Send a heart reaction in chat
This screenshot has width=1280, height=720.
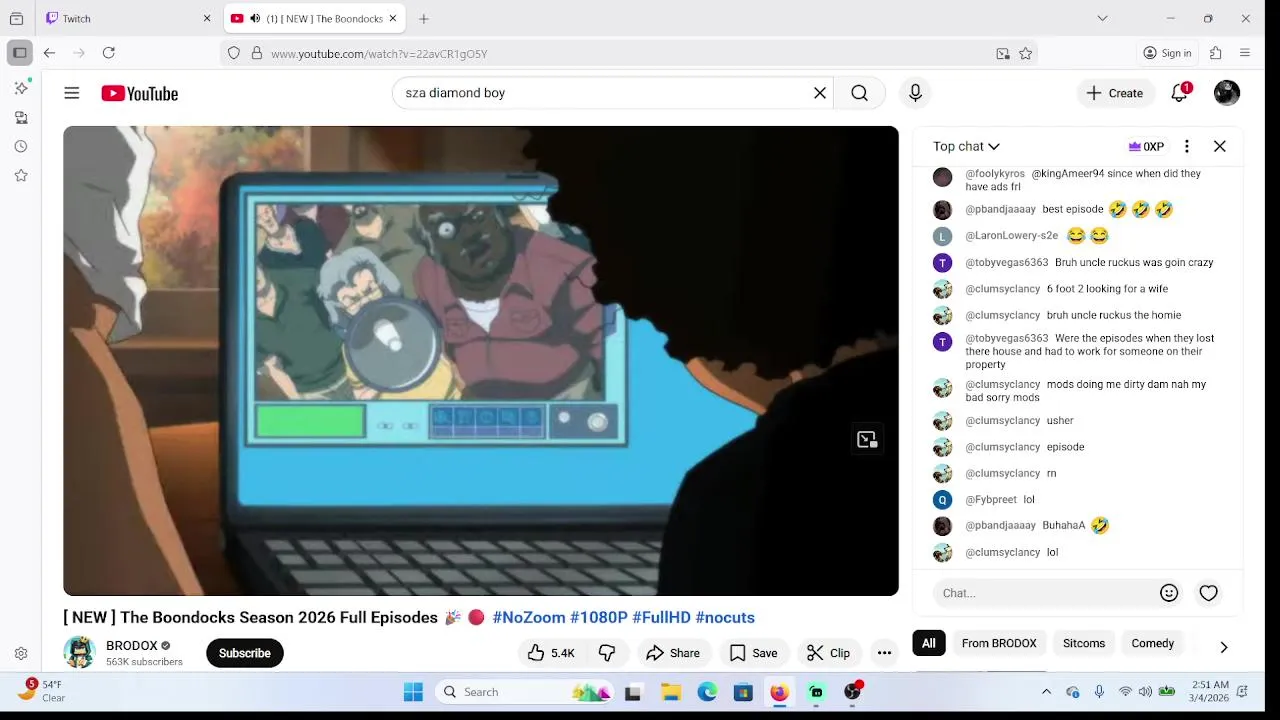(x=1208, y=593)
